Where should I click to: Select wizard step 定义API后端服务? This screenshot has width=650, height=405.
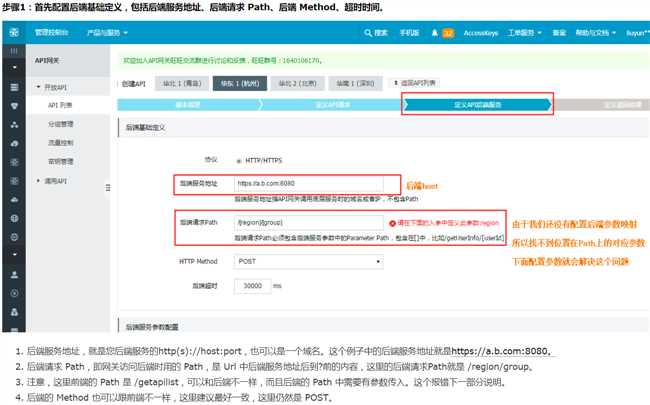tap(478, 104)
